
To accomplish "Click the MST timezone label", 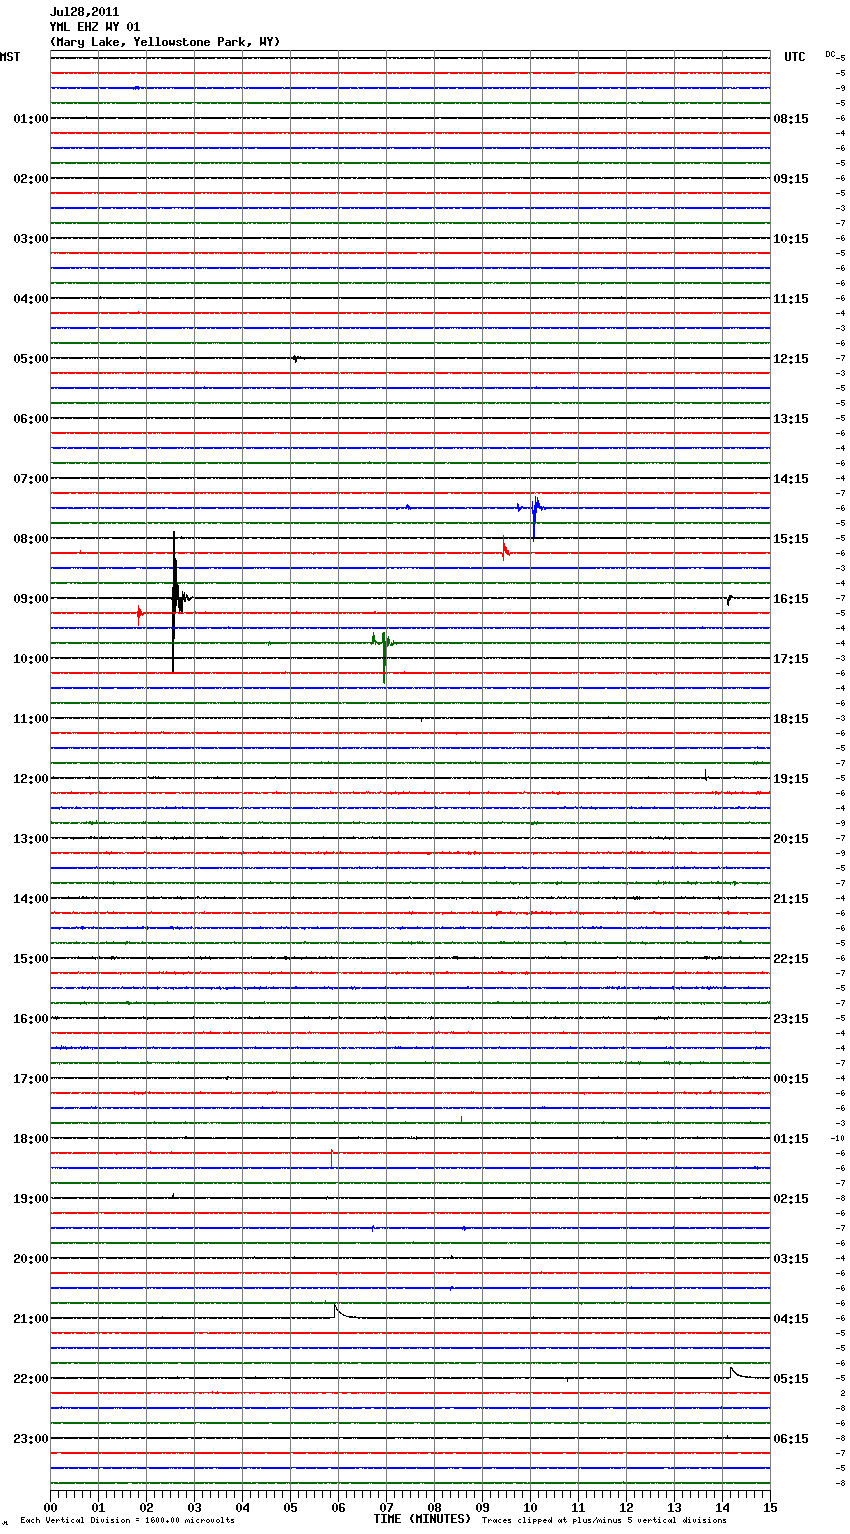I will click(x=10, y=57).
